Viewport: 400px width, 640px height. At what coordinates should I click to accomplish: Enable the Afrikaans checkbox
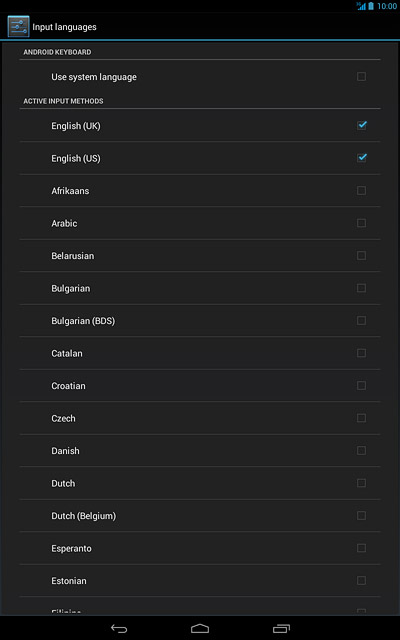click(x=361, y=191)
